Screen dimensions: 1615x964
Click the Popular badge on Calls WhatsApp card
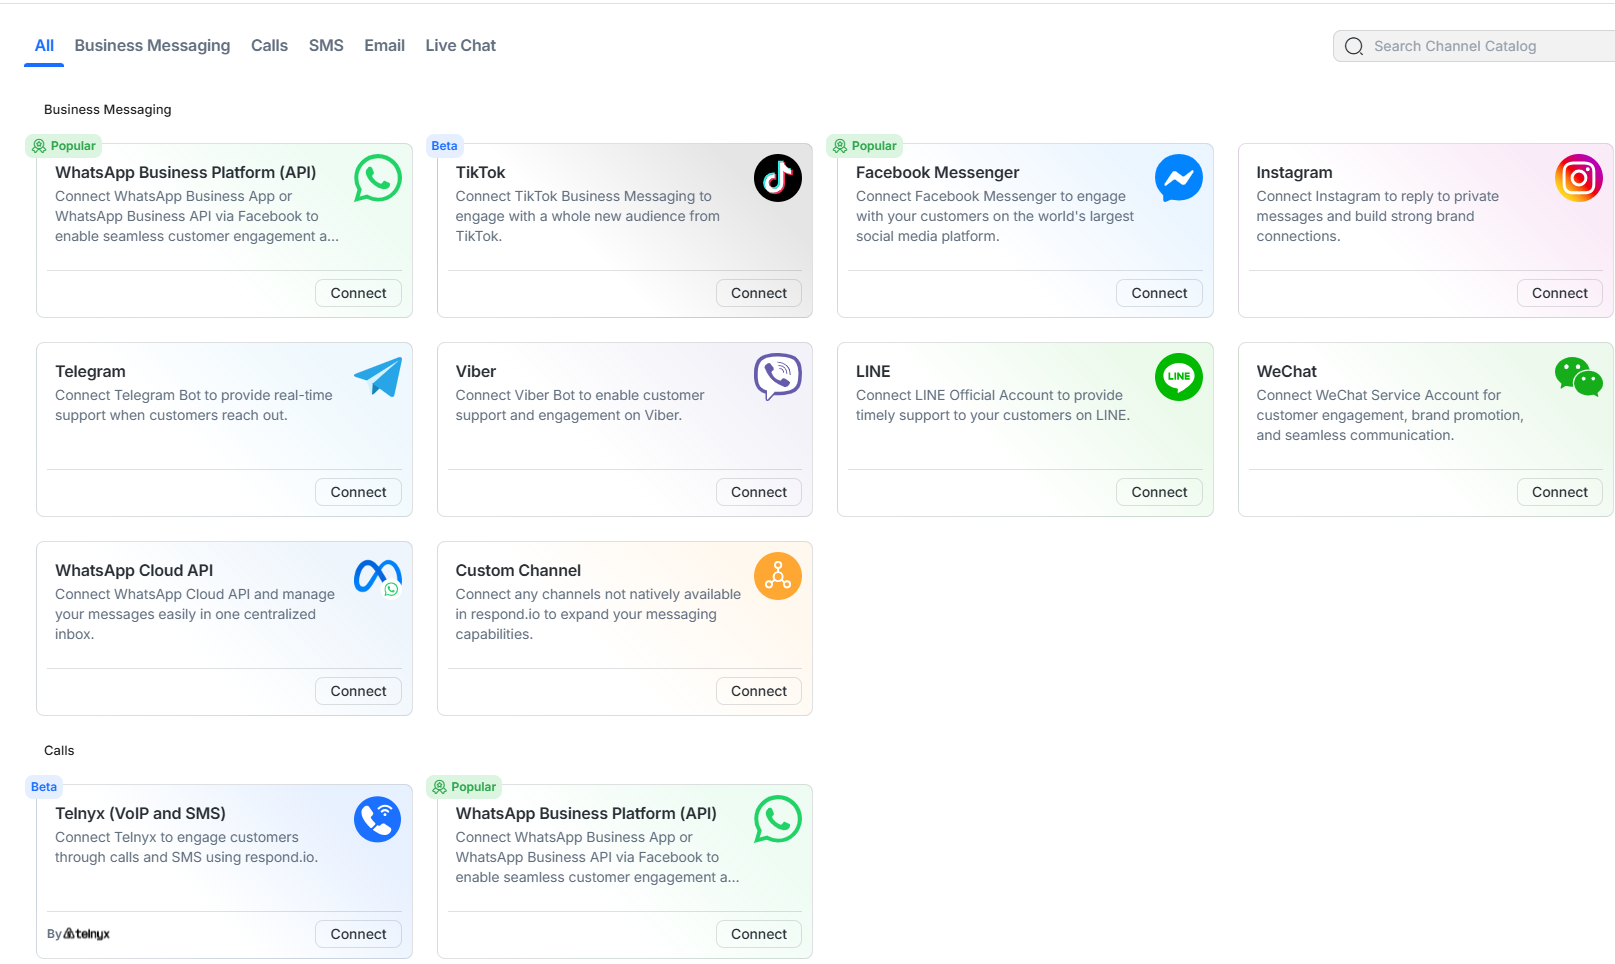click(x=464, y=787)
